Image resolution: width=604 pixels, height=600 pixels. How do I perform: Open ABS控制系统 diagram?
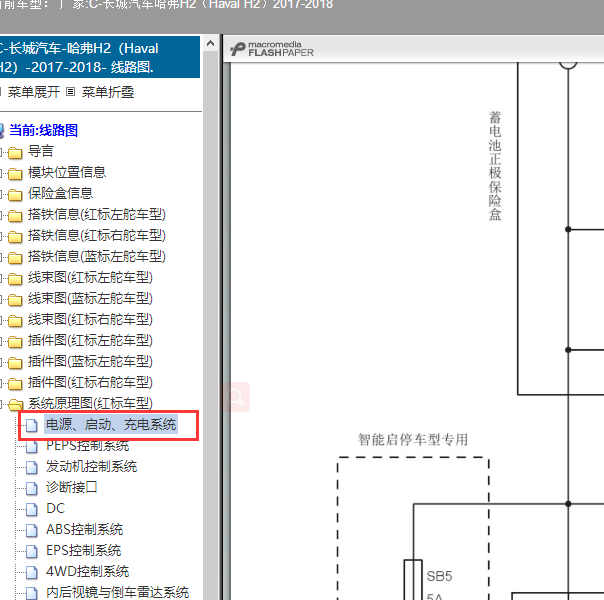tap(84, 529)
